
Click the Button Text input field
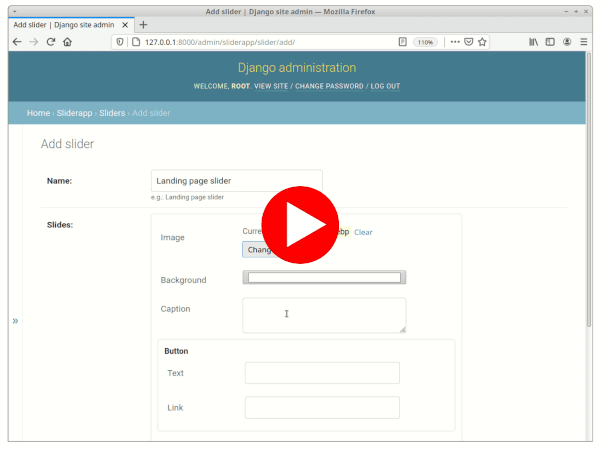pyautogui.click(x=322, y=373)
